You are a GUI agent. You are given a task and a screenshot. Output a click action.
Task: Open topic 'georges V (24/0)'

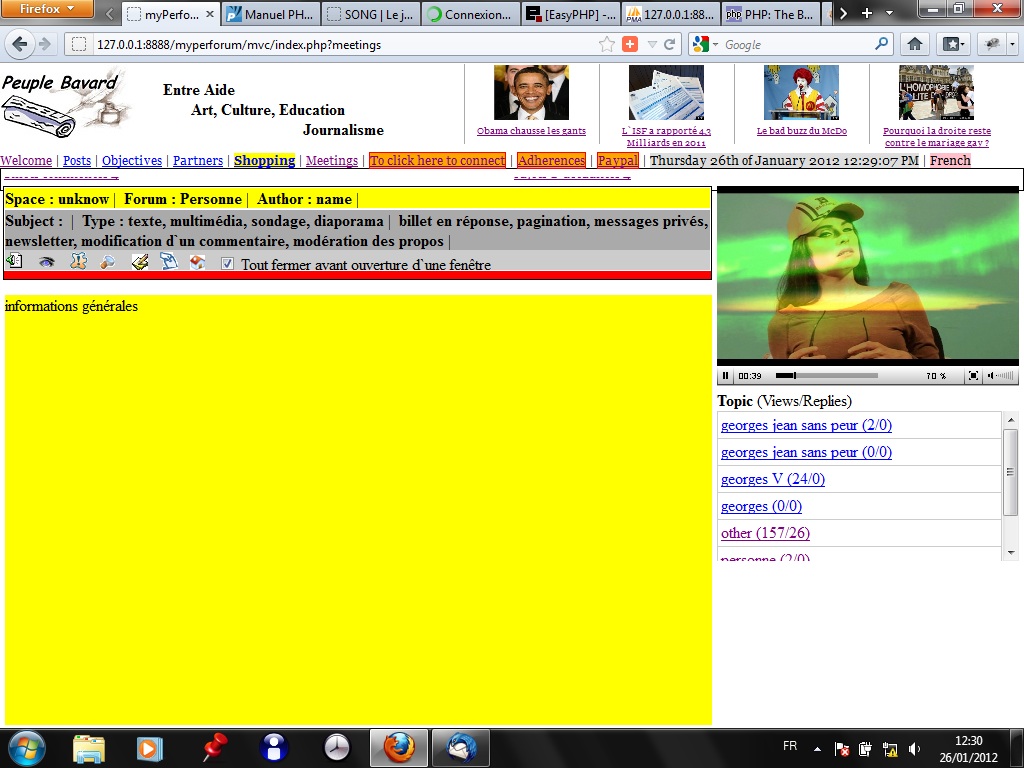773,479
